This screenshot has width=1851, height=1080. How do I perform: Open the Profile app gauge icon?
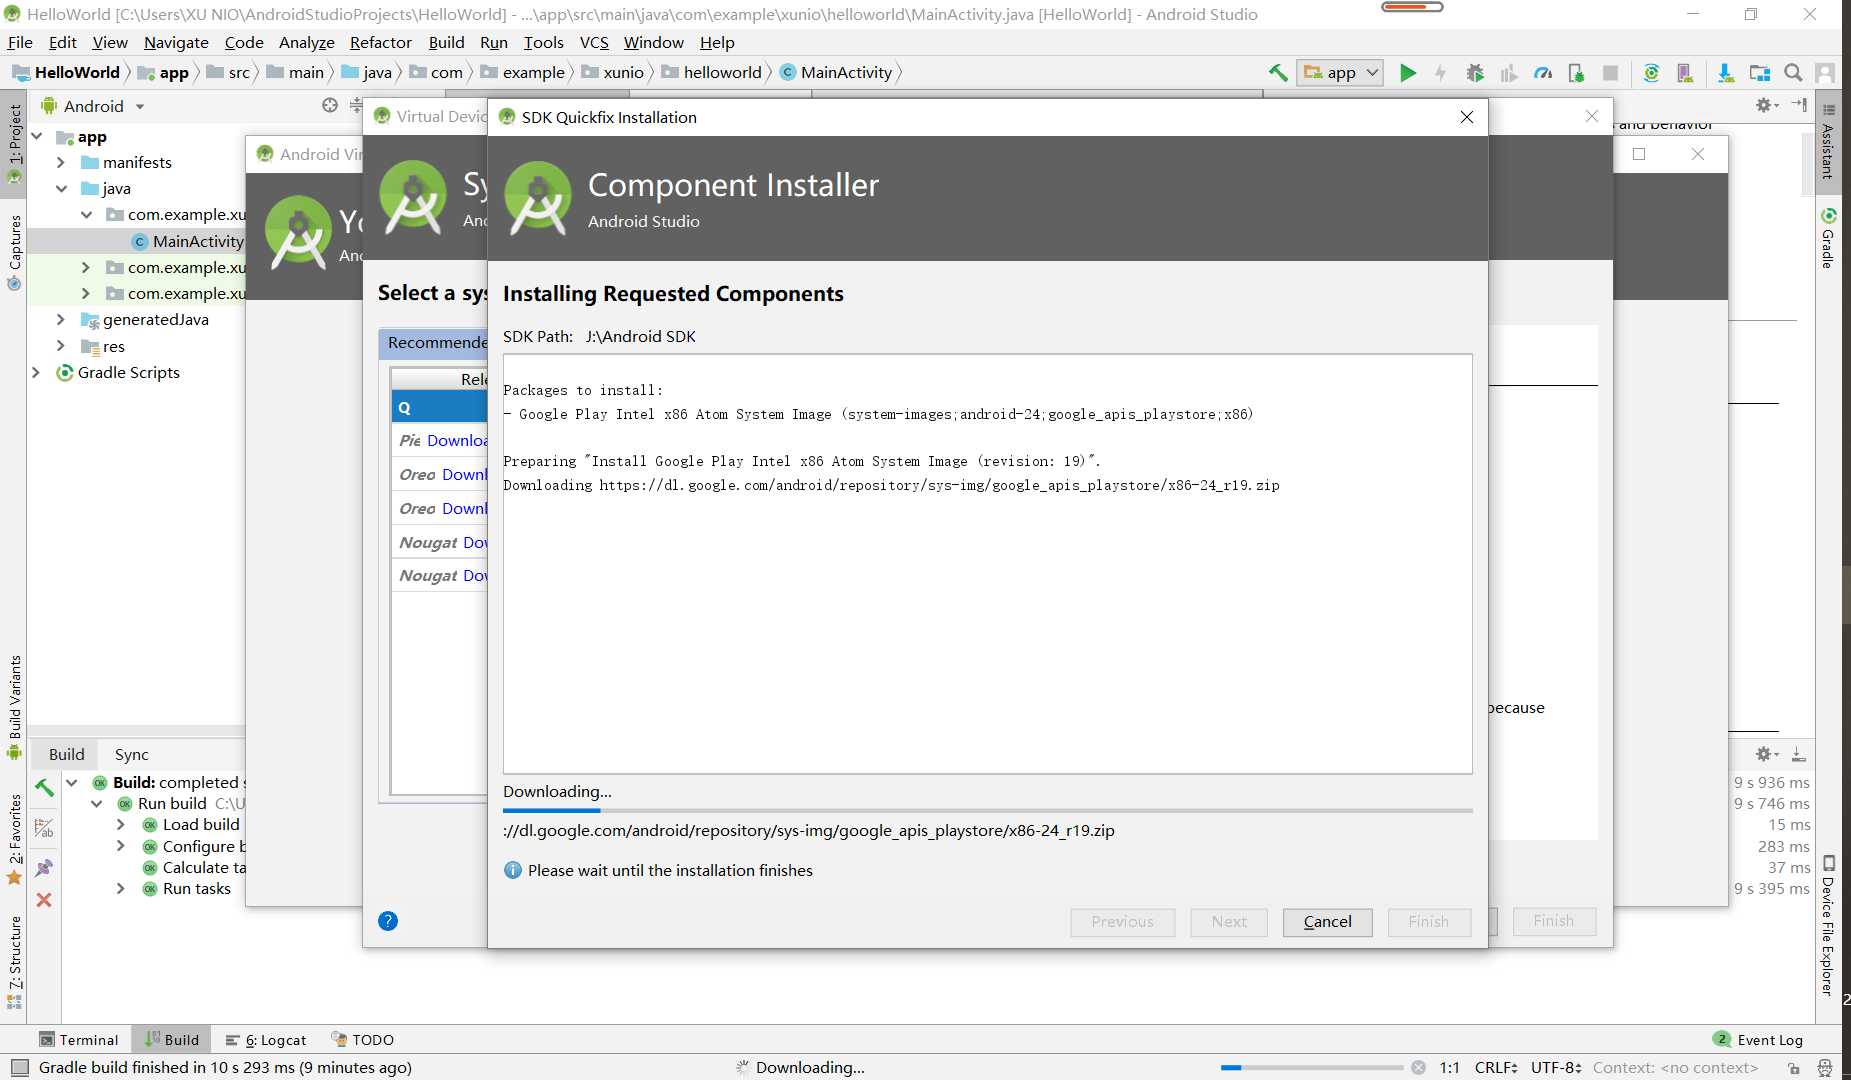(x=1543, y=72)
